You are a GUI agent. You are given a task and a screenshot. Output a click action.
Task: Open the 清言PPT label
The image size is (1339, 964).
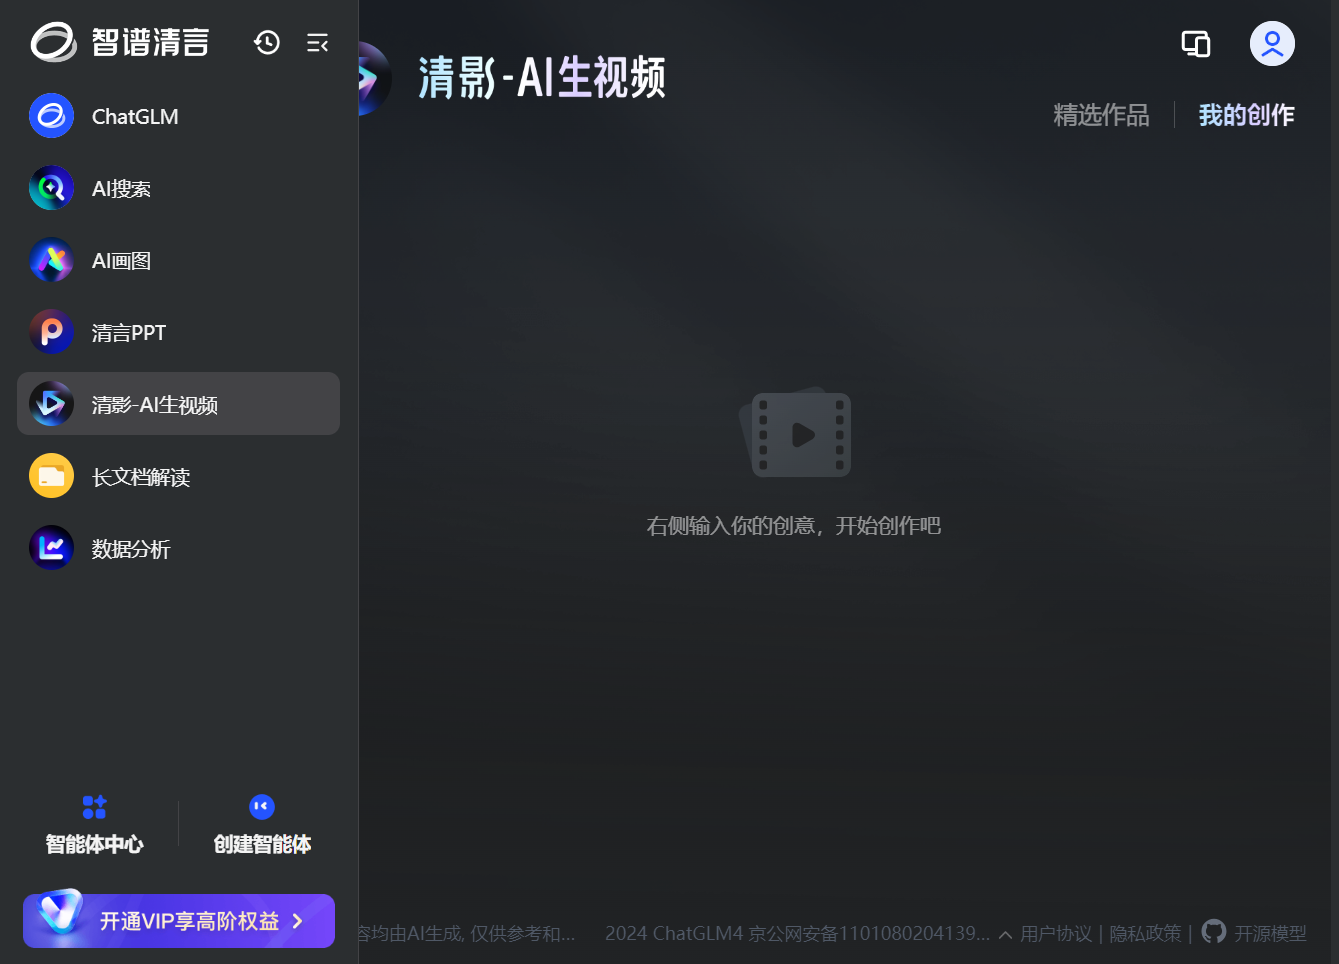click(x=129, y=333)
